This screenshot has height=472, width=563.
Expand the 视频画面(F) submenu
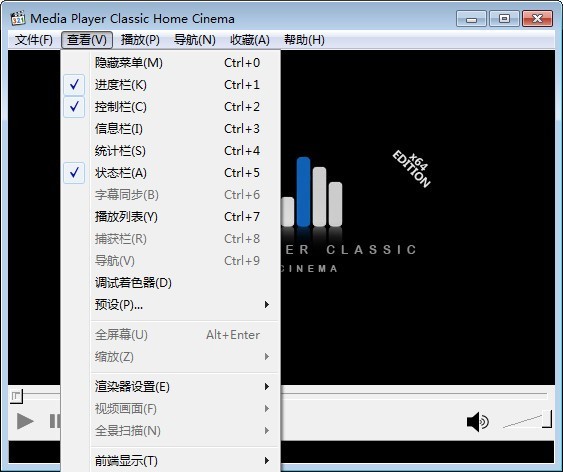coord(171,409)
